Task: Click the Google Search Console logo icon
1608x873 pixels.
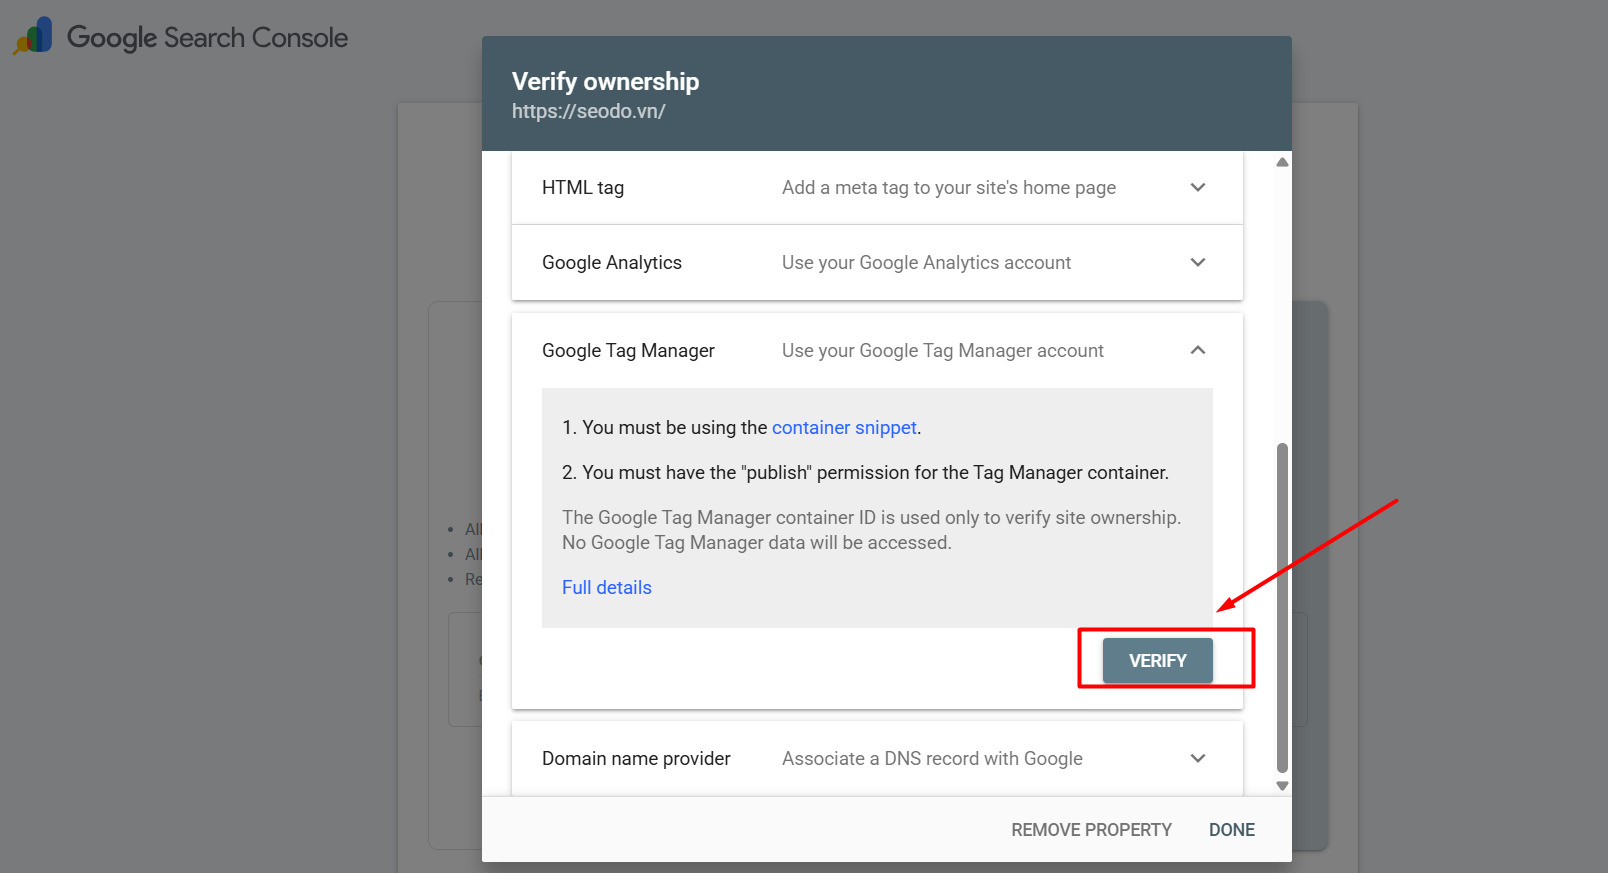Action: pos(33,36)
